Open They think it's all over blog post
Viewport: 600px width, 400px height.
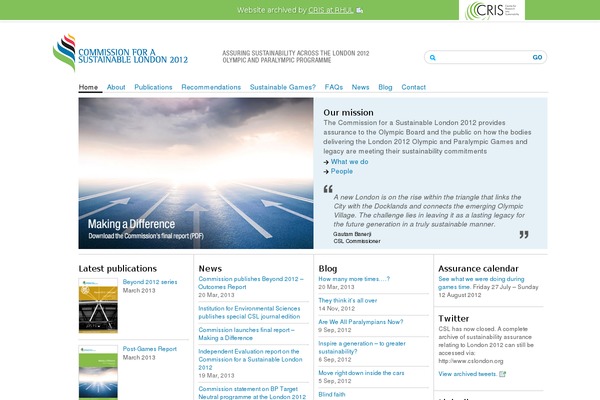[347, 300]
